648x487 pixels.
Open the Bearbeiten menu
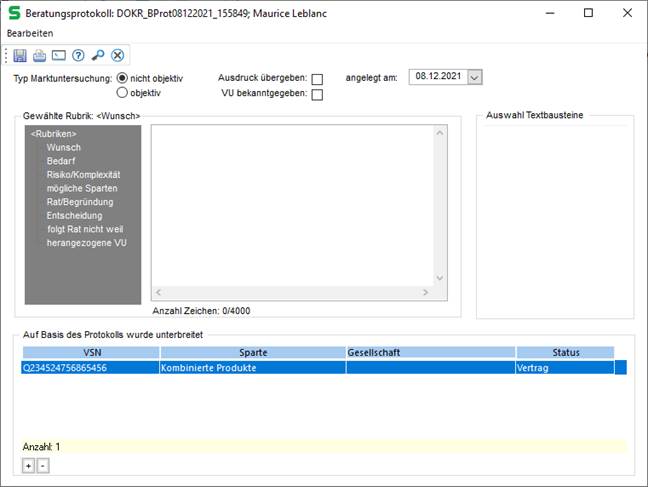coord(30,33)
